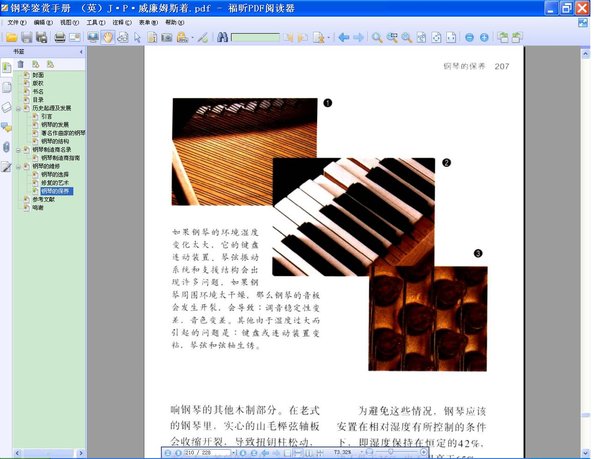Image resolution: width=600 pixels, height=459 pixels.
Task: Click the open file folder icon
Action: (11, 38)
